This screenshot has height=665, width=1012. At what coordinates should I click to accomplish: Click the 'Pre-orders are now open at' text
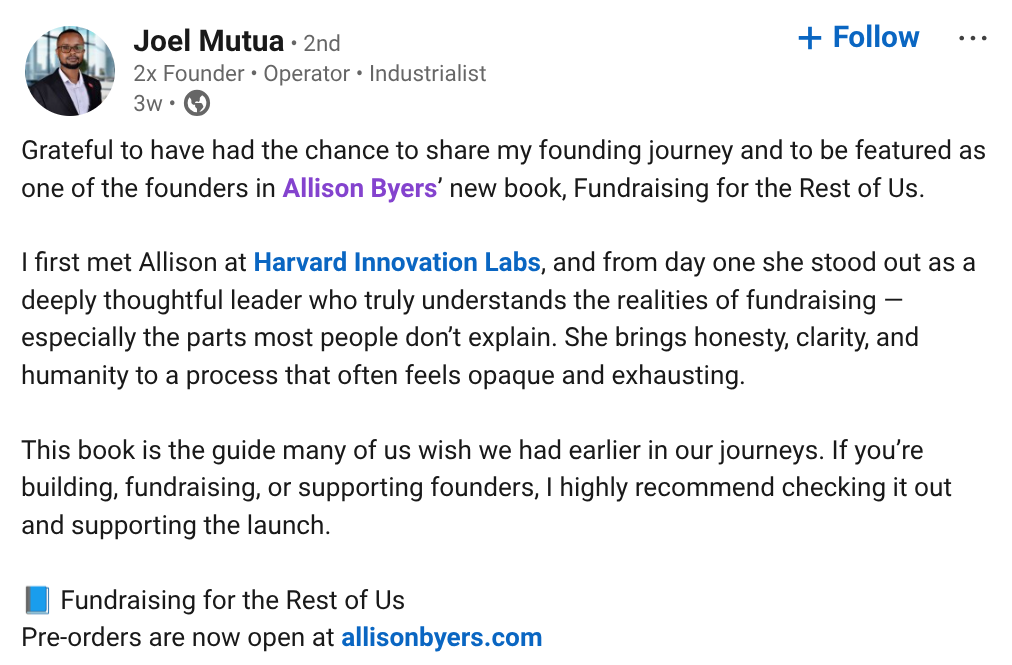click(179, 637)
